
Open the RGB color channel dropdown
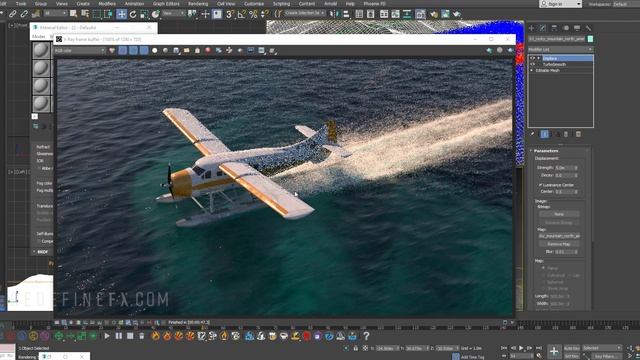[80, 51]
